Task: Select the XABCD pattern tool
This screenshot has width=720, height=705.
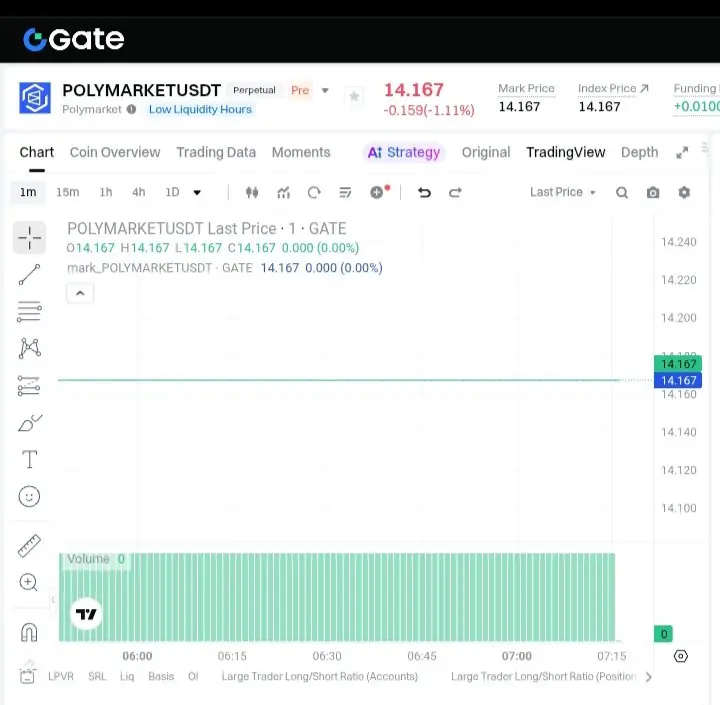Action: click(x=29, y=348)
